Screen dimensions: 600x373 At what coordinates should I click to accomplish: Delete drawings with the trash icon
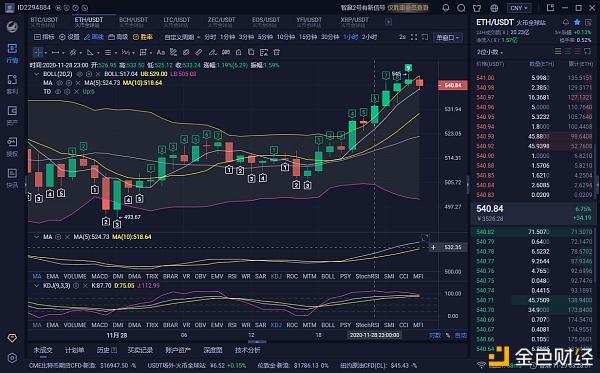coord(277,52)
